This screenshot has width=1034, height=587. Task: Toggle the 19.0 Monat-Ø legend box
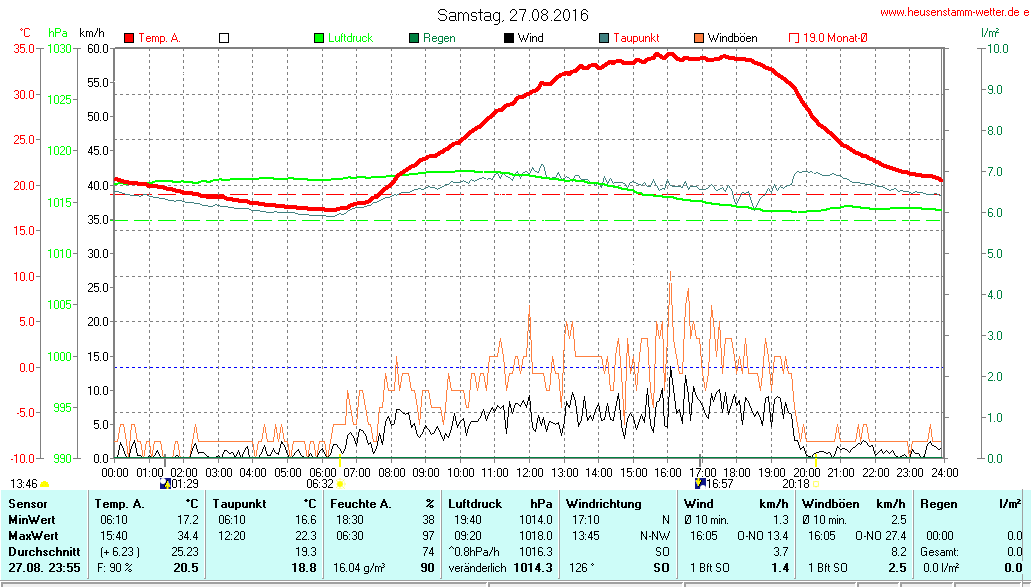(795, 38)
